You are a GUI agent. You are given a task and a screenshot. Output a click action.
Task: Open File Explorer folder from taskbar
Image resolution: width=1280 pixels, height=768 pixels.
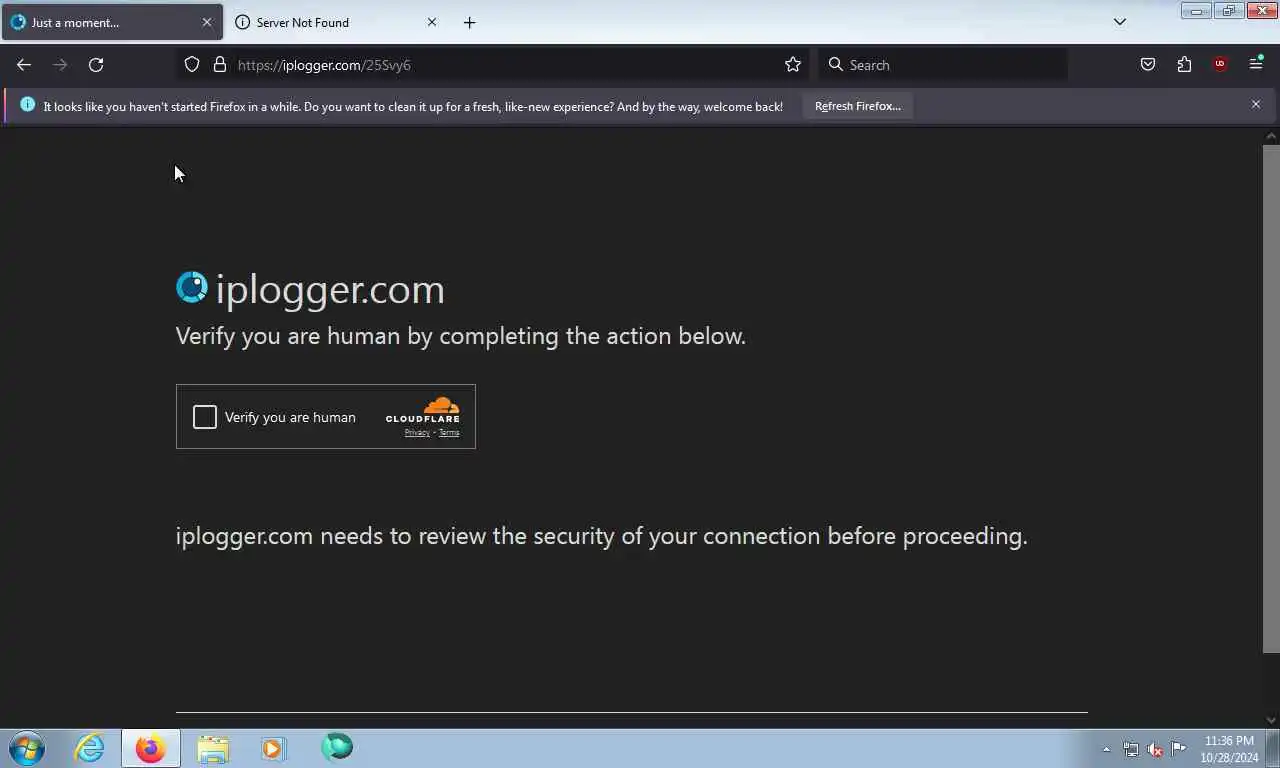(213, 748)
